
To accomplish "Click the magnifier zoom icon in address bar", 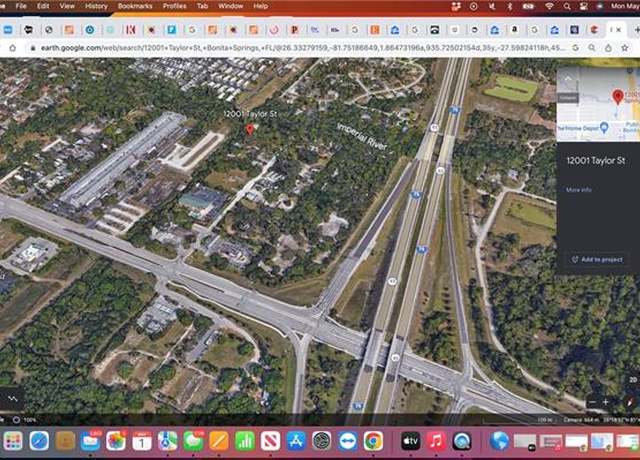I will point(592,48).
